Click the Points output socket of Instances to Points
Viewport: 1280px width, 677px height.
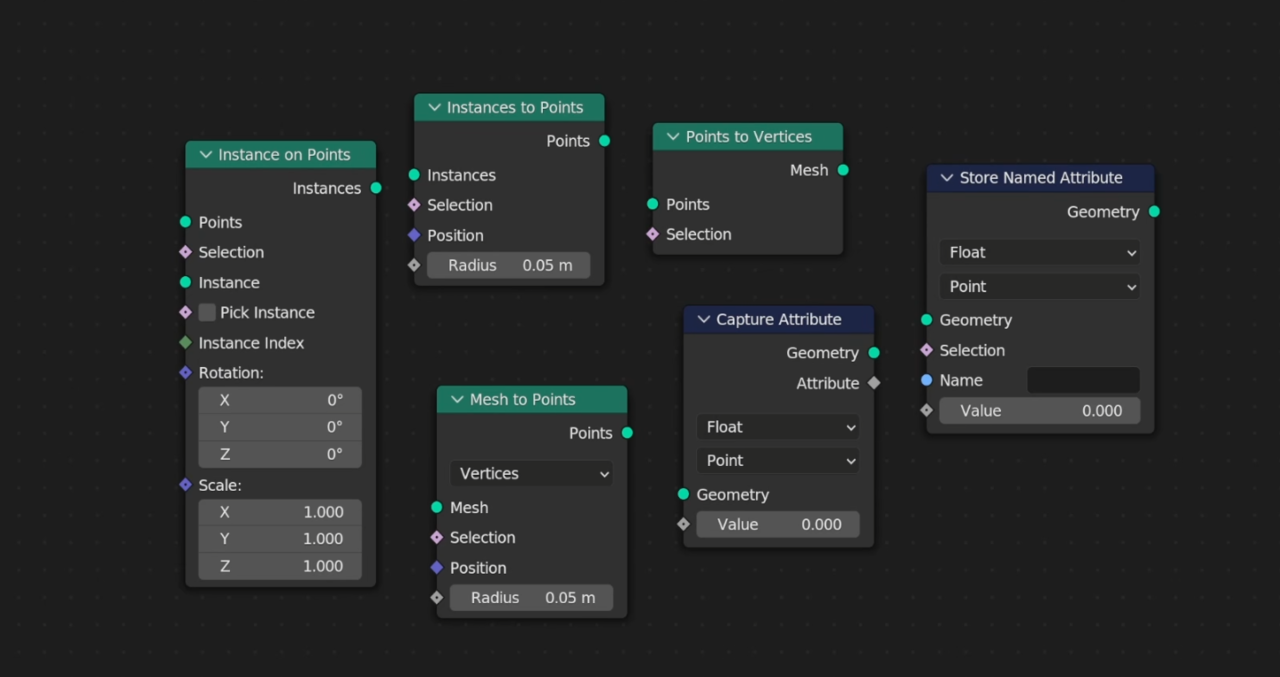605,141
